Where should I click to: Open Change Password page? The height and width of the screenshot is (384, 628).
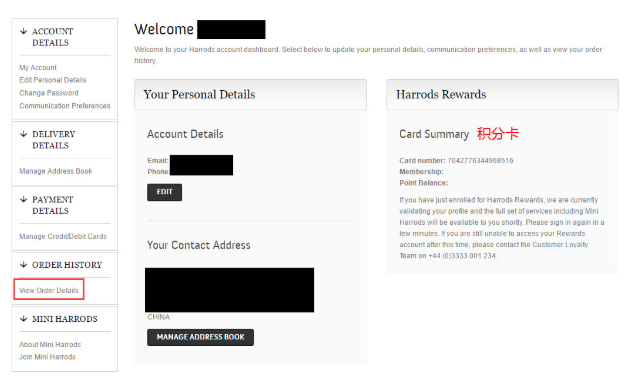49,93
